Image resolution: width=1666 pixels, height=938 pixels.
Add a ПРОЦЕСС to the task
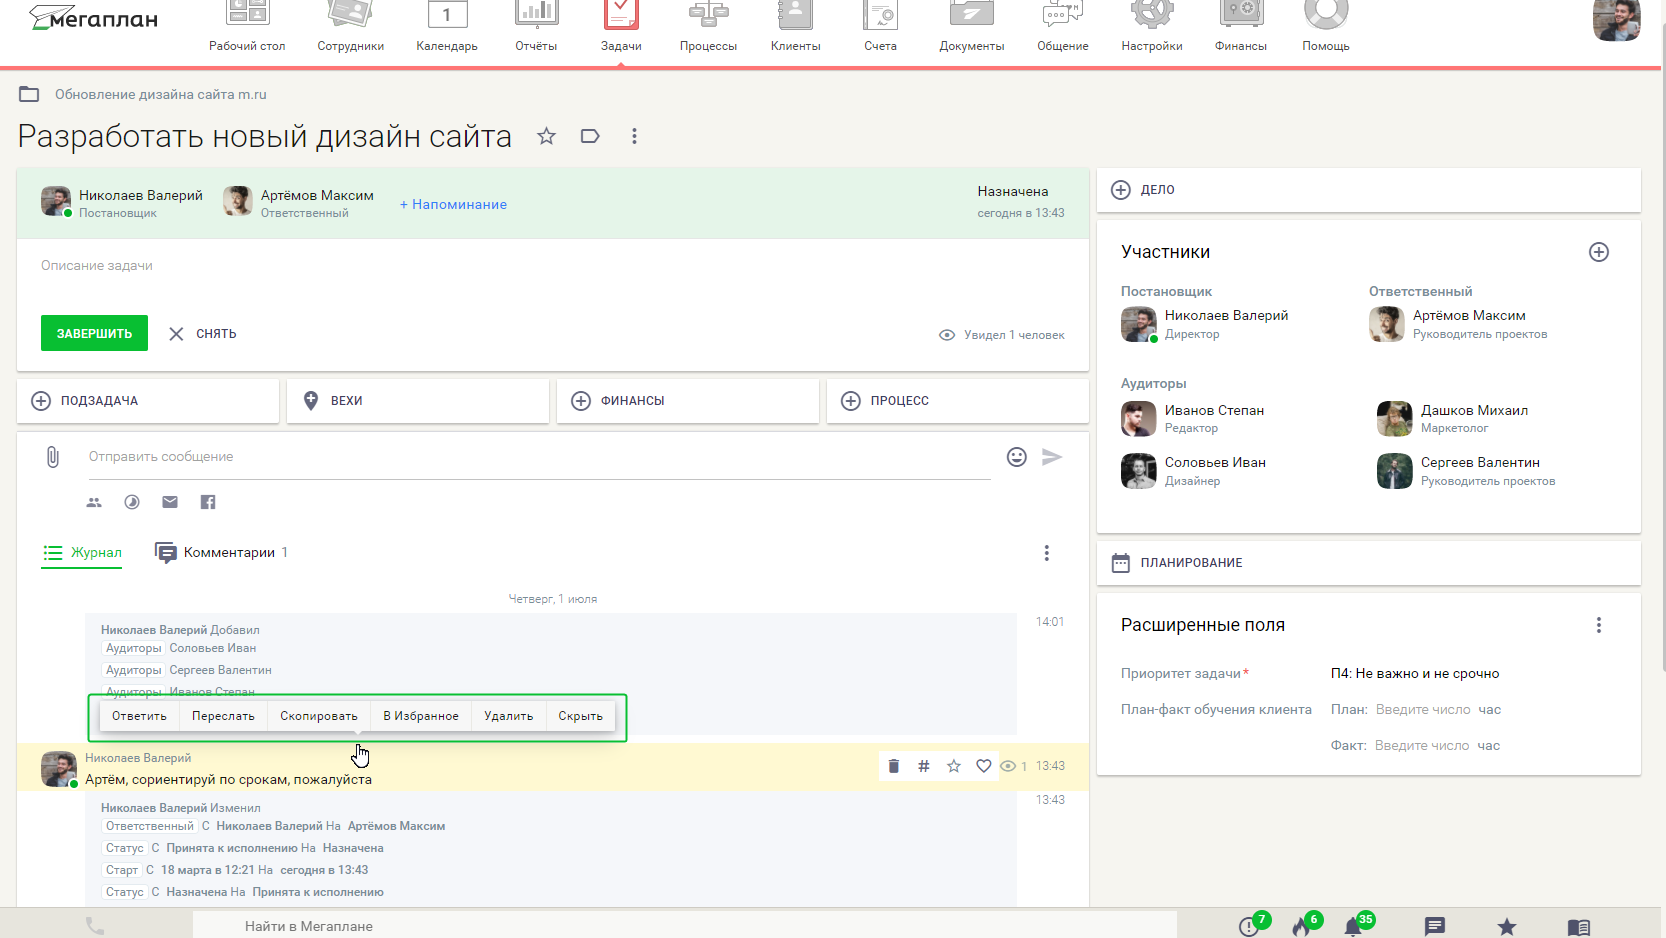pos(958,401)
